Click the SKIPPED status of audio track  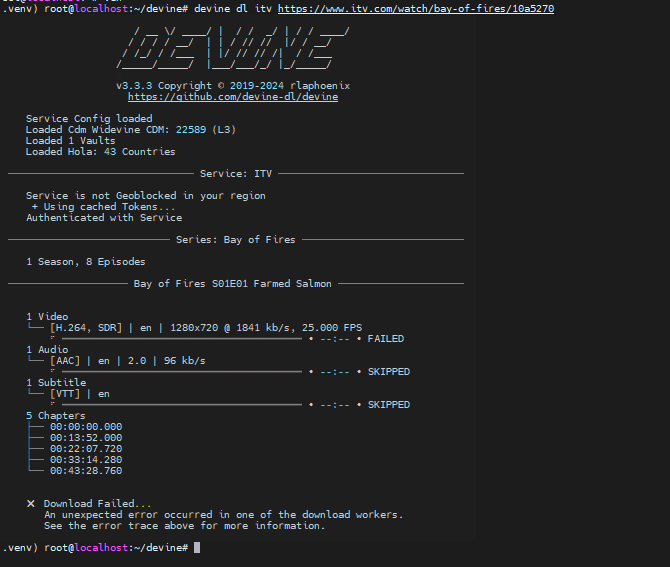click(389, 372)
